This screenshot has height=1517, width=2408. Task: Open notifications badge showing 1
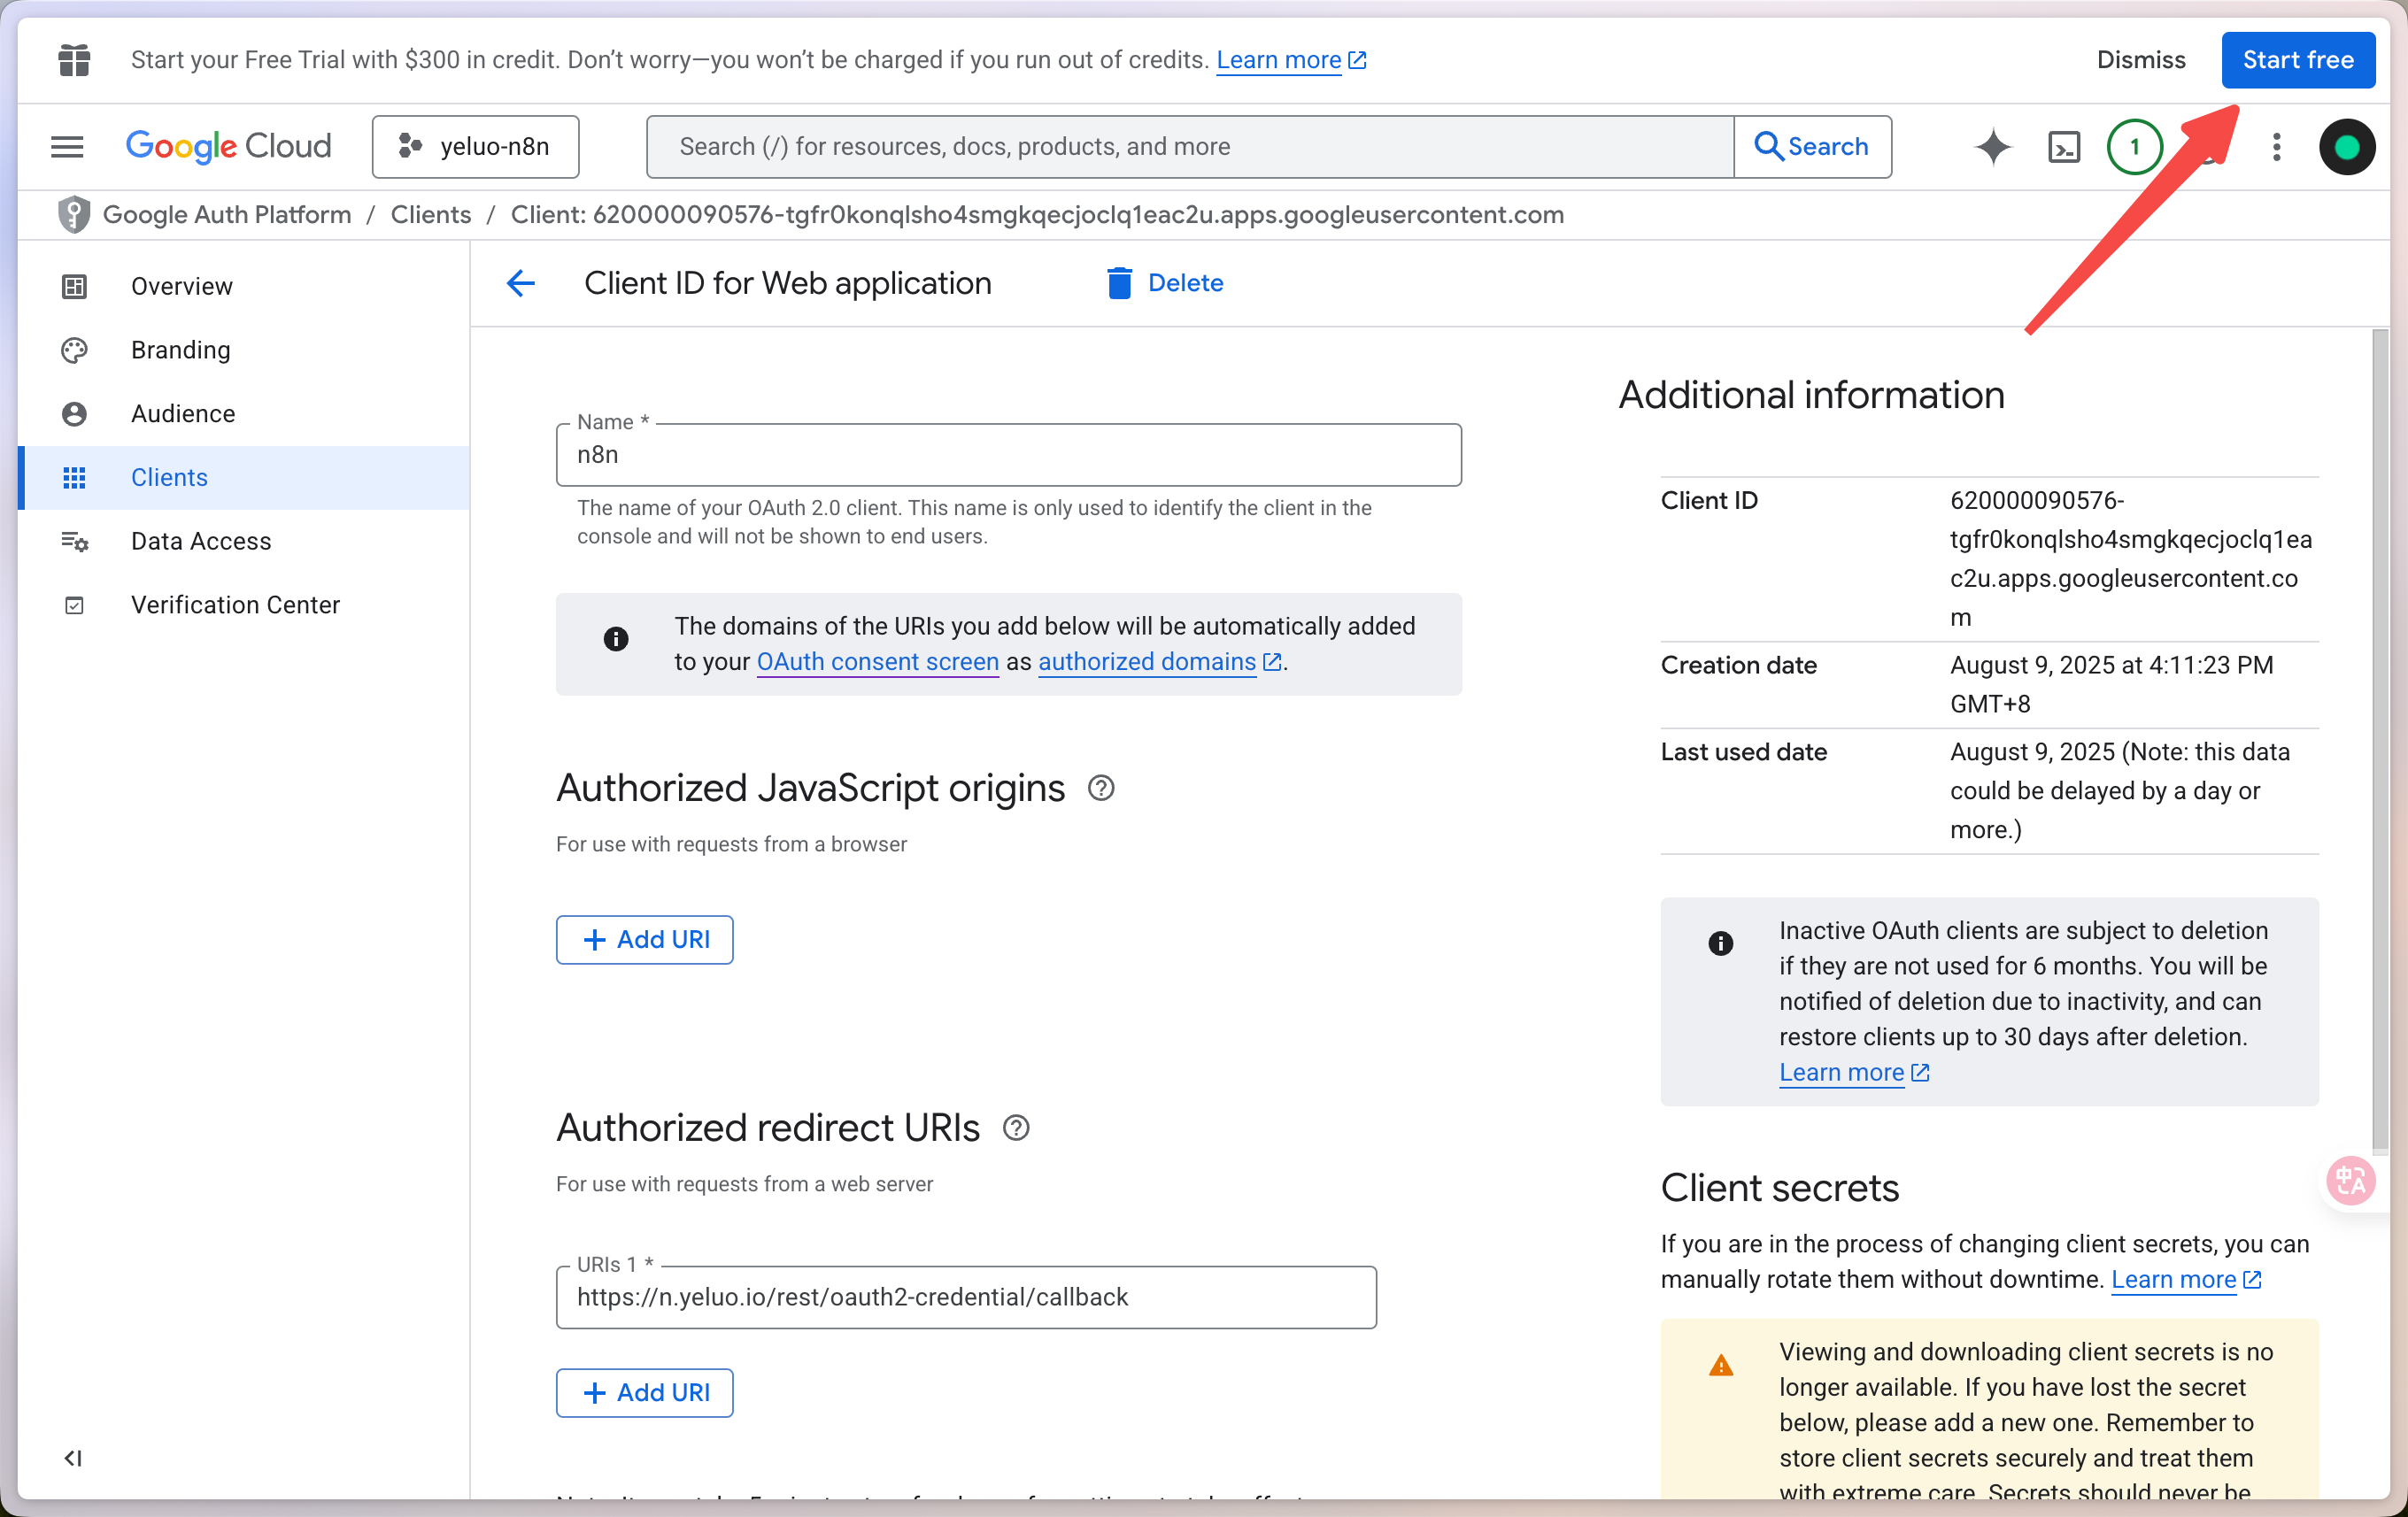pos(2134,147)
